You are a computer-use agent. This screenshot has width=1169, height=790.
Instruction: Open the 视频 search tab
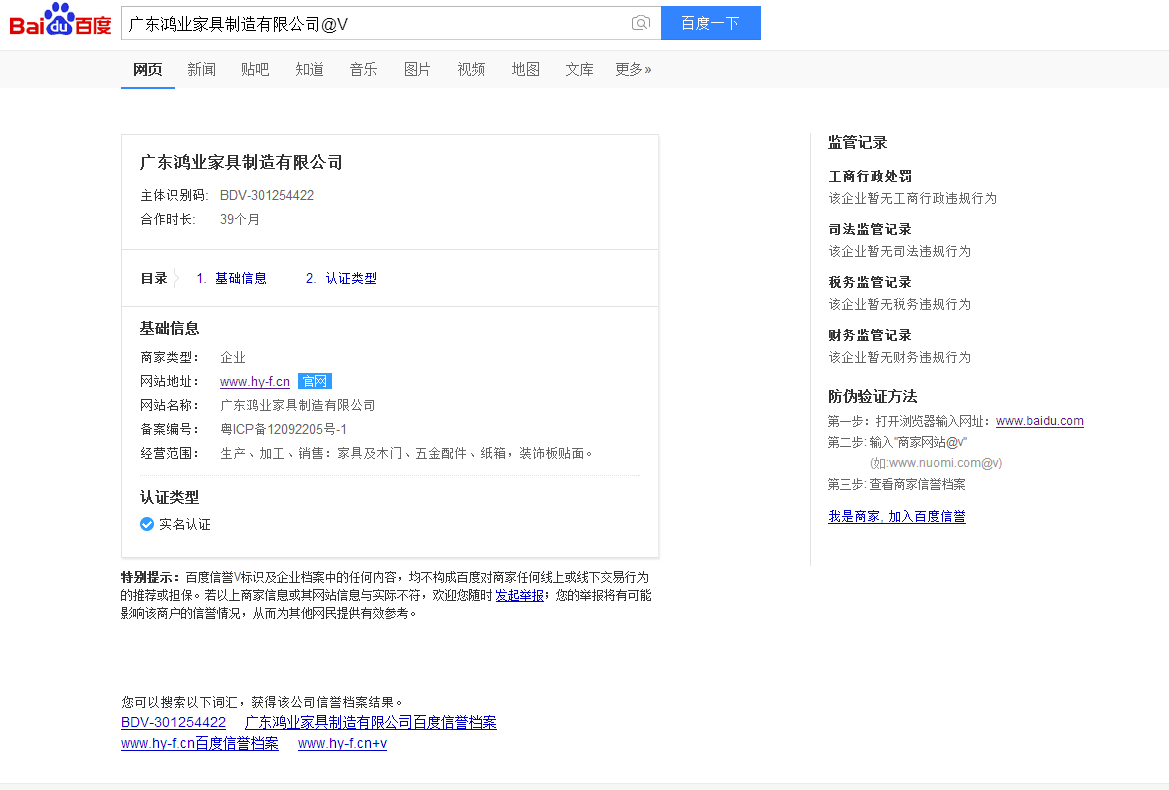pos(471,69)
